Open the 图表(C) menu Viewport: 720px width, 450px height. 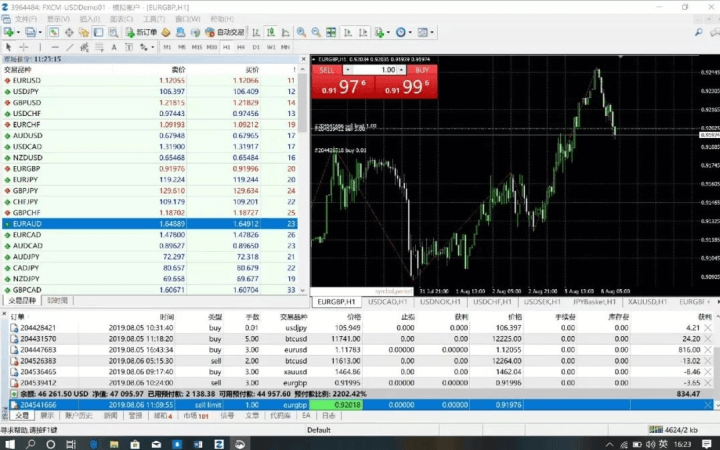(x=121, y=19)
